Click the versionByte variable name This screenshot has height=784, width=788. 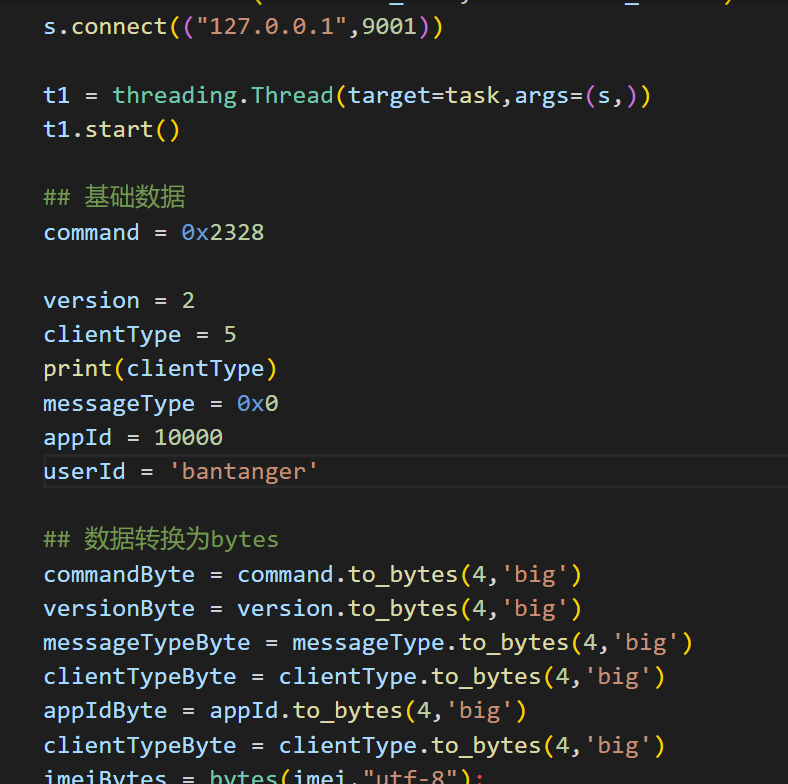click(x=118, y=609)
